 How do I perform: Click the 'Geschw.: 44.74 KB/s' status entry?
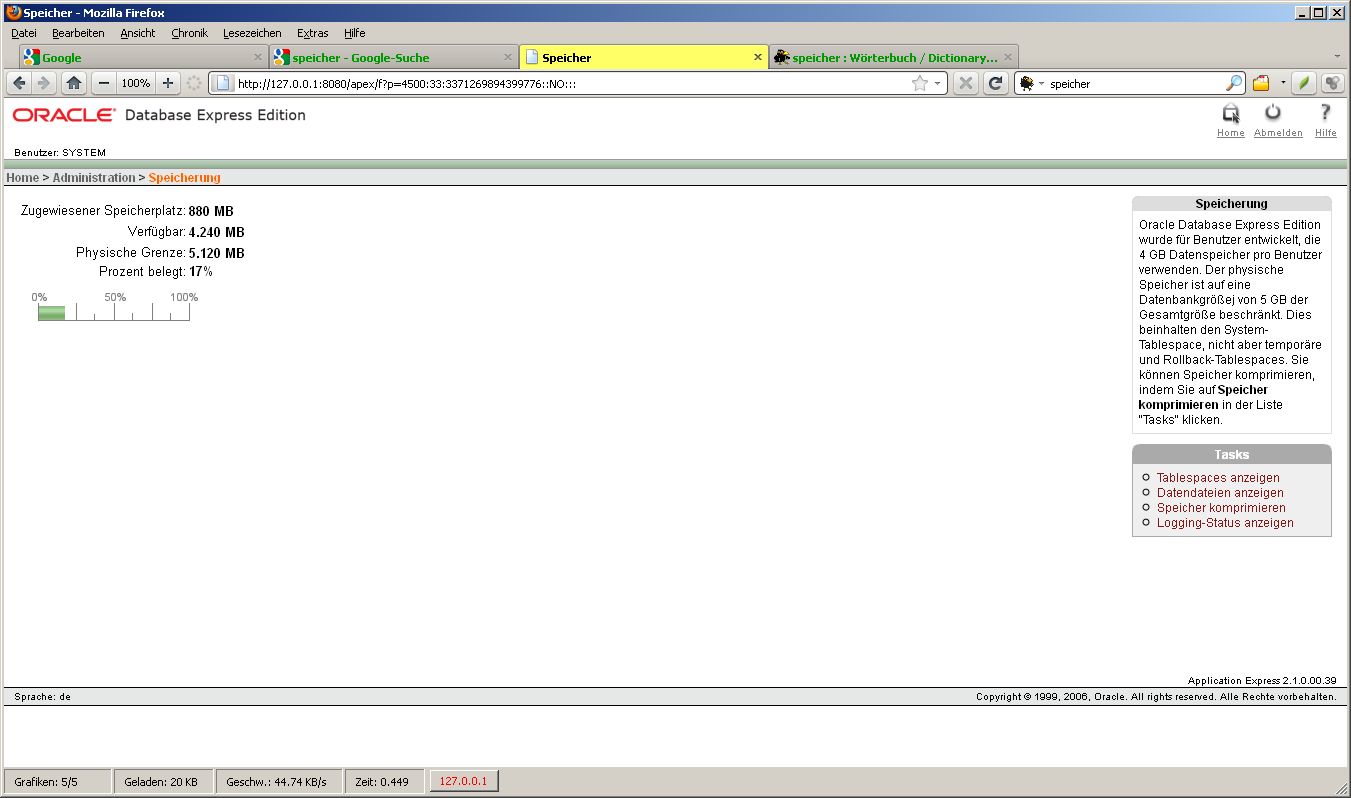(277, 782)
